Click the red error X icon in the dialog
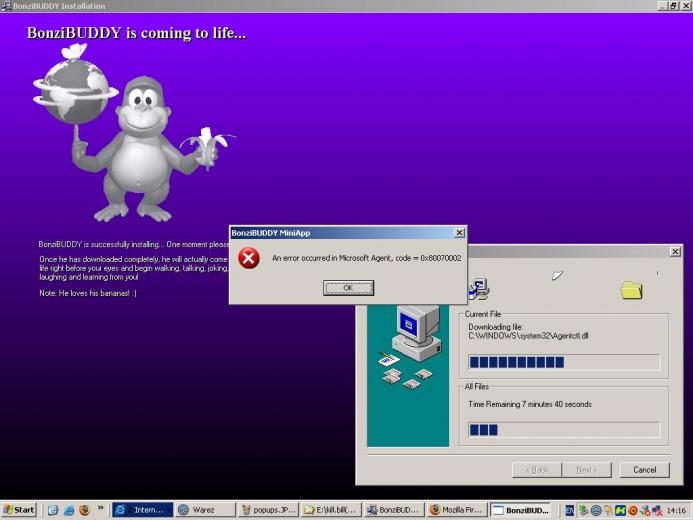693x520 pixels. pos(249,258)
